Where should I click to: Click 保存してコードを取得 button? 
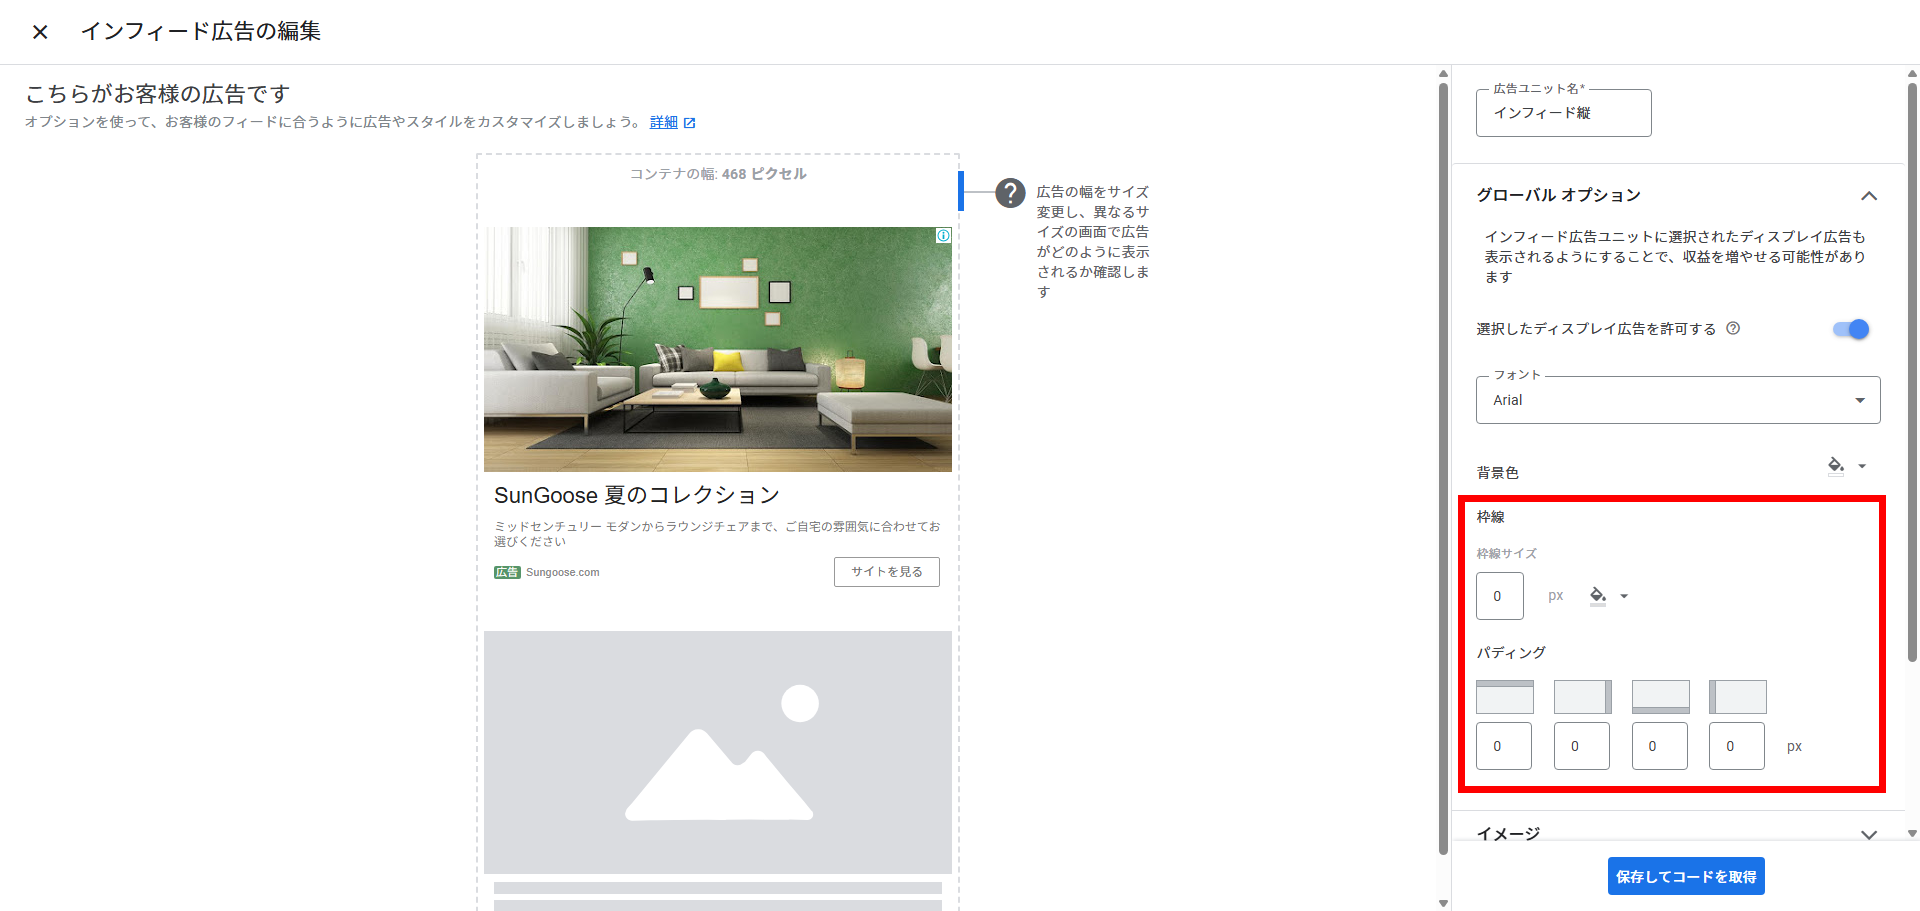[x=1685, y=877]
